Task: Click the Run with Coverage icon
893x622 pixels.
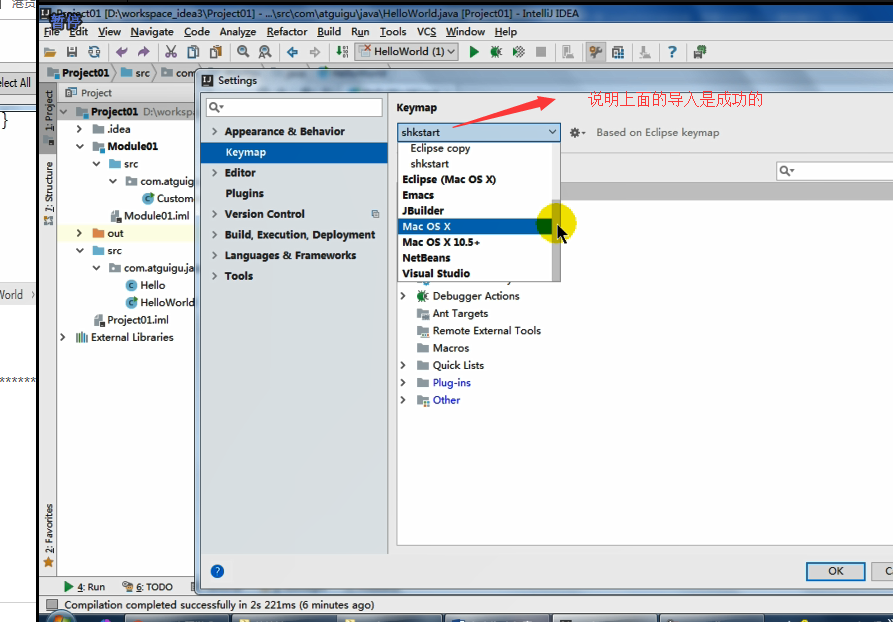Action: (x=518, y=52)
